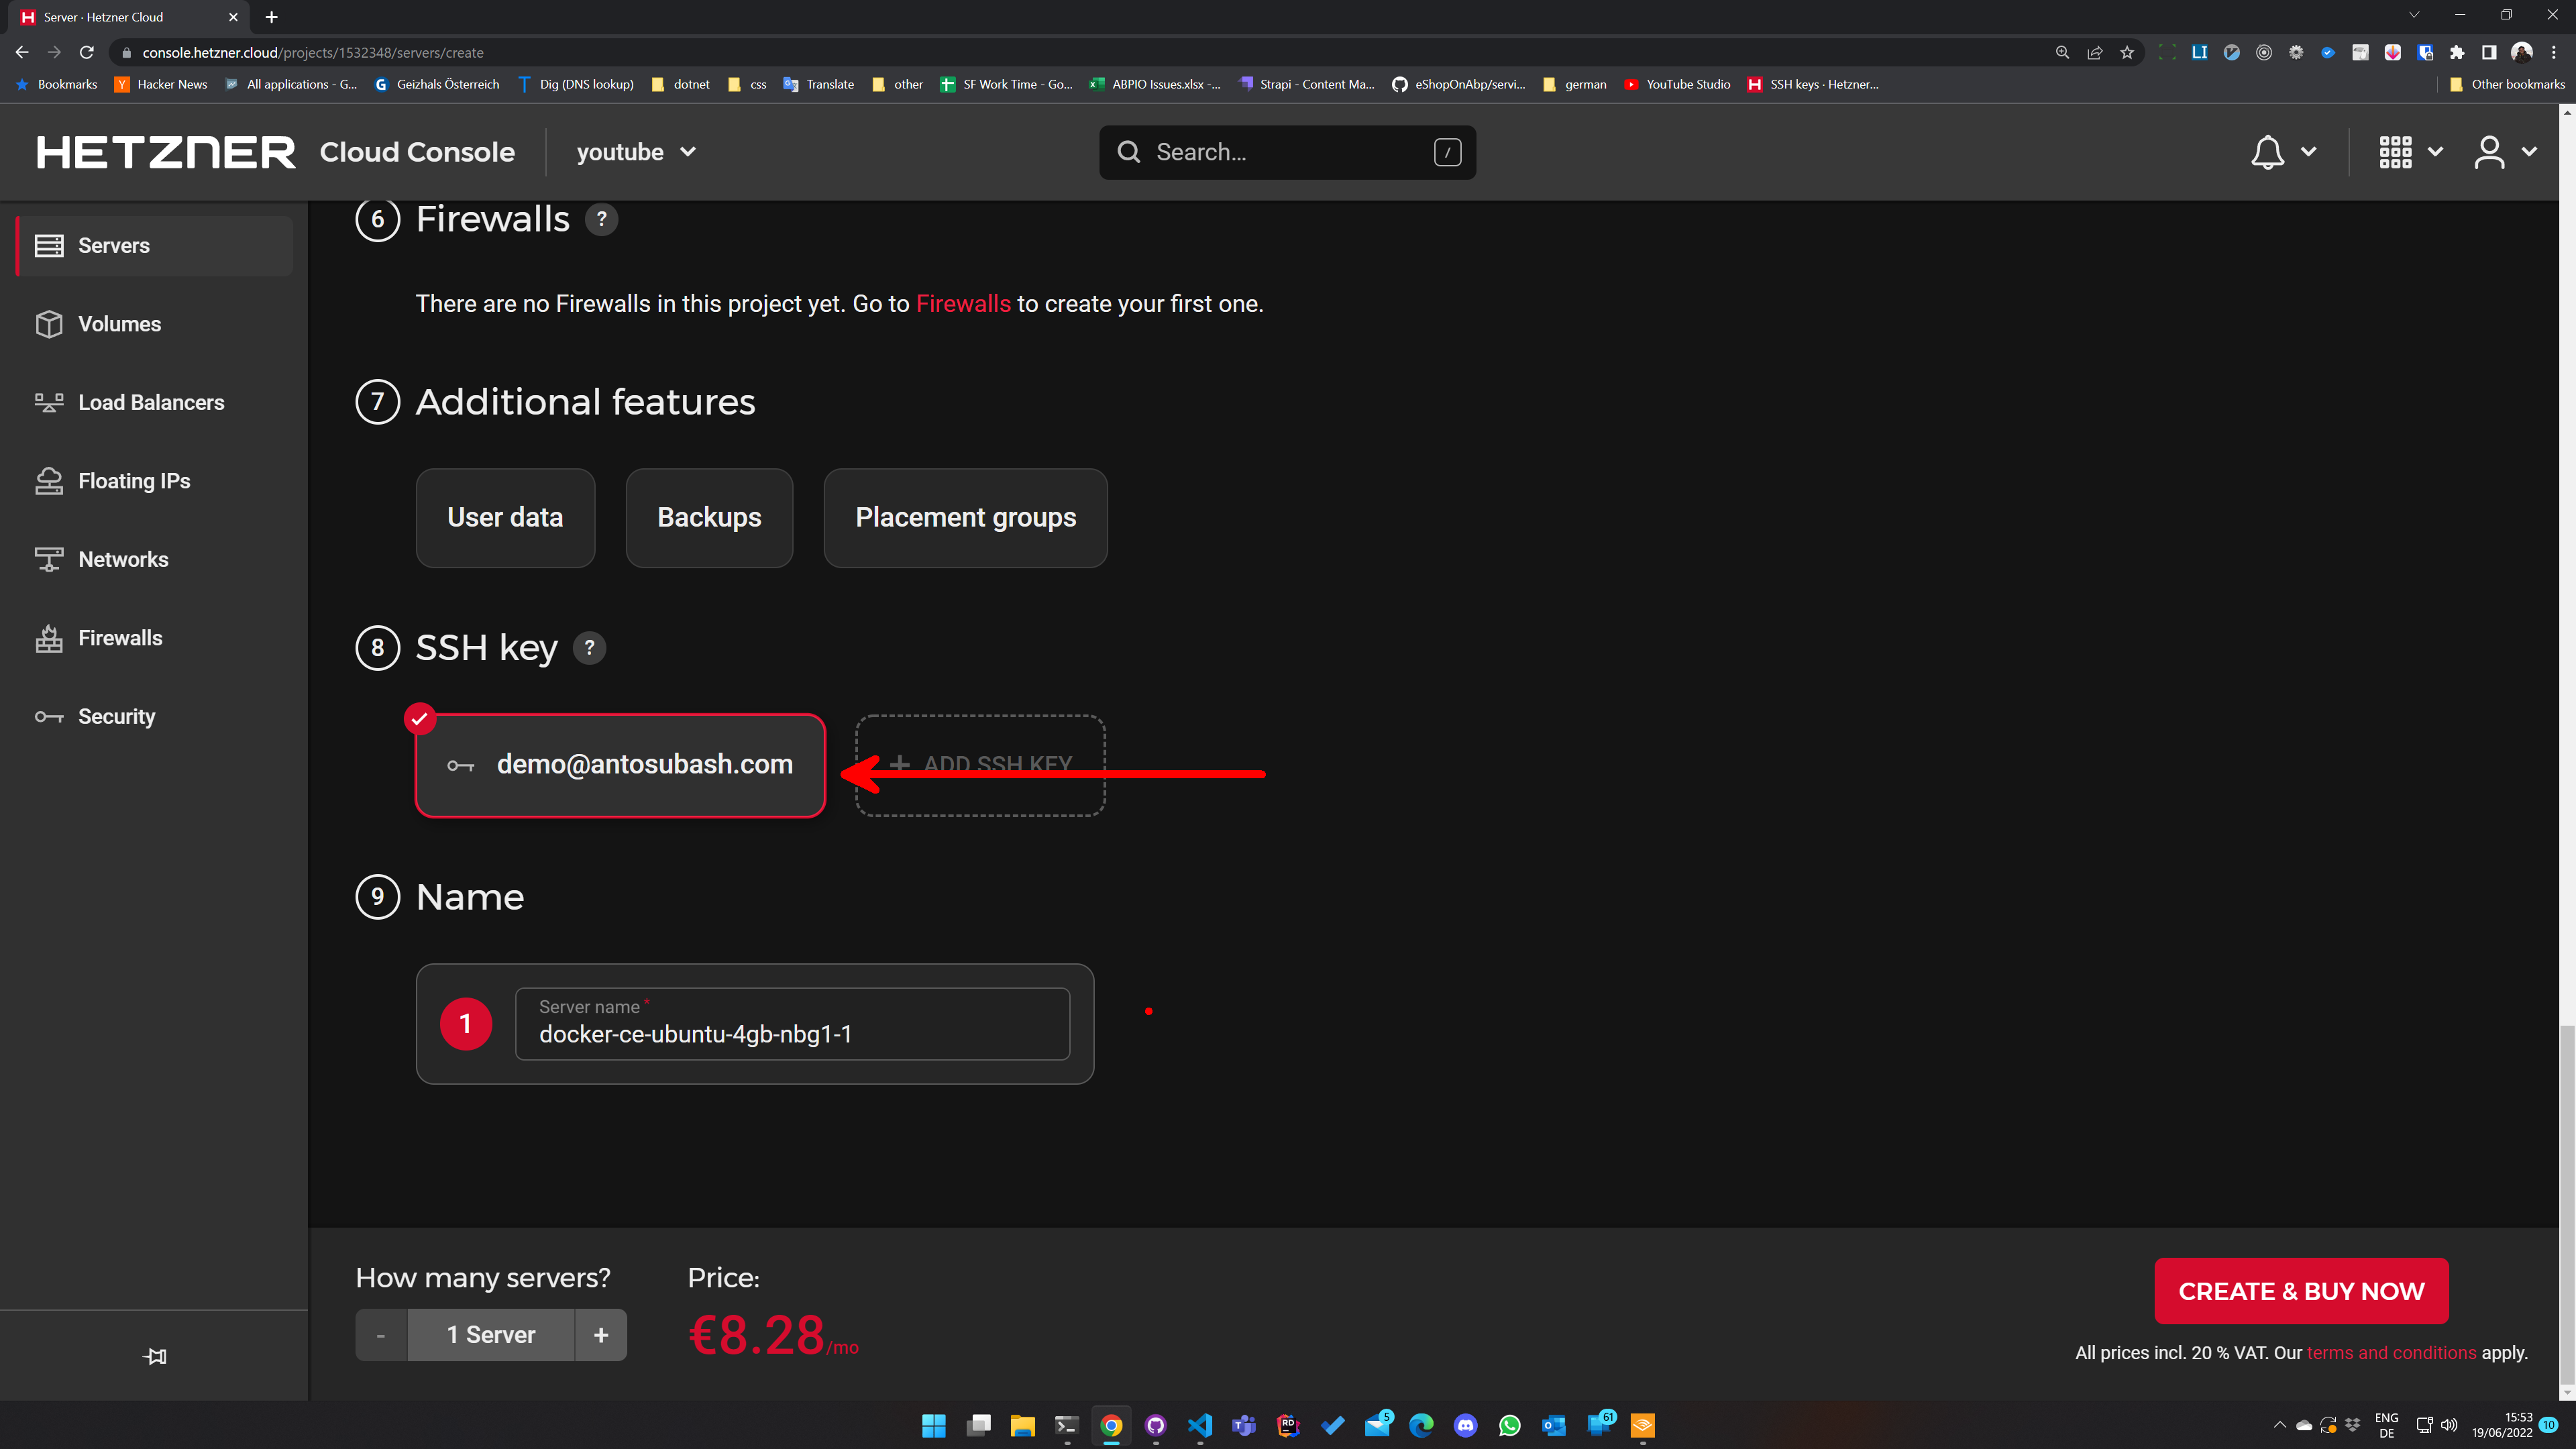Open the apps grid icon menu
Screen dimensions: 2576x1449
point(2395,152)
